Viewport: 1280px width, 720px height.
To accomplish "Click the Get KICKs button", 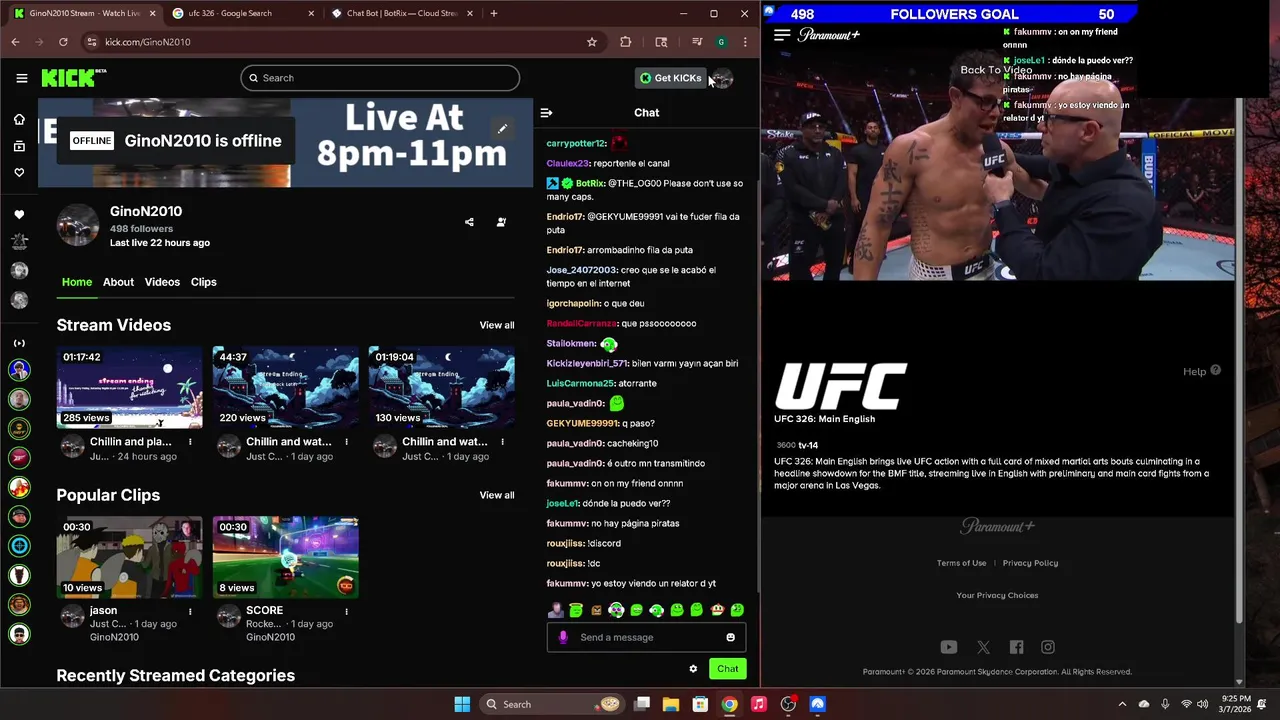I will pos(671,78).
